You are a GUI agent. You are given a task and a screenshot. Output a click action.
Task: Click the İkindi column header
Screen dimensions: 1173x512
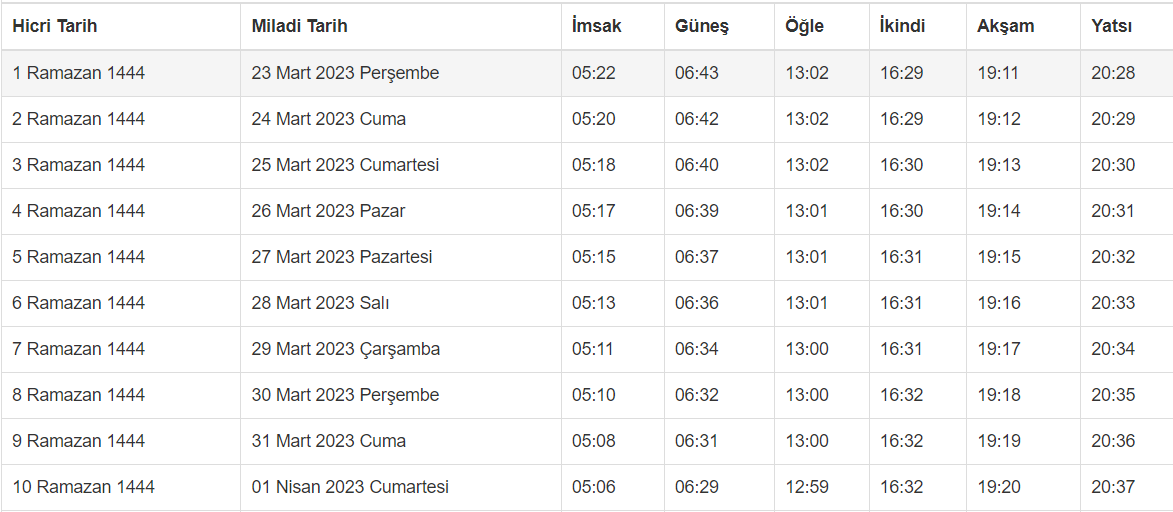click(902, 27)
